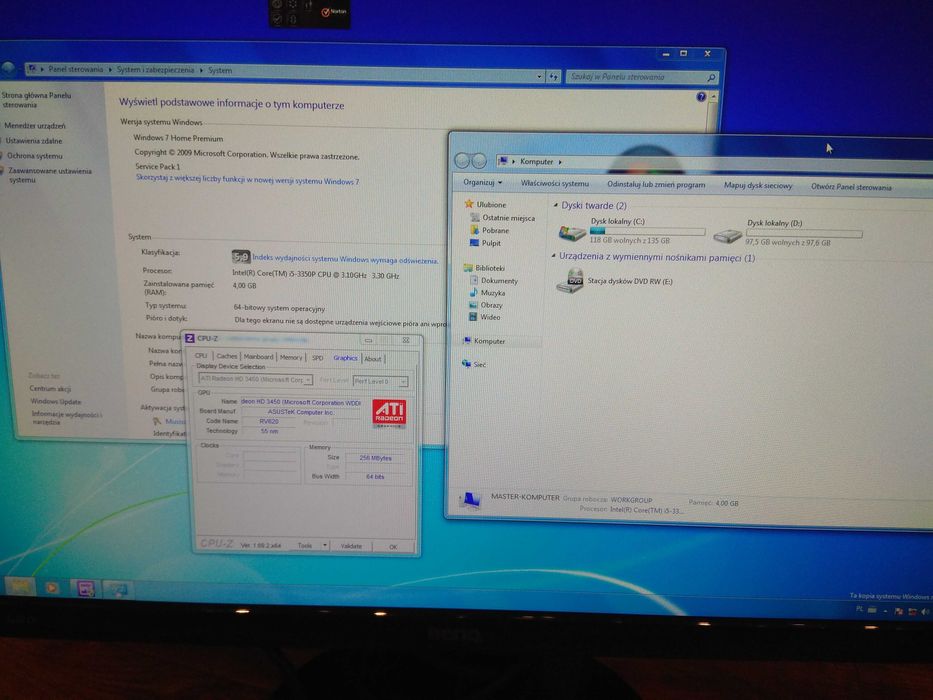The height and width of the screenshot is (700, 933).
Task: Switch to Memory tab in CPU-Z
Action: point(291,357)
